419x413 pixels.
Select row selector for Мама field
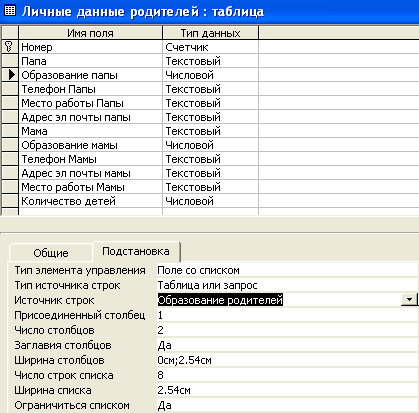click(10, 131)
